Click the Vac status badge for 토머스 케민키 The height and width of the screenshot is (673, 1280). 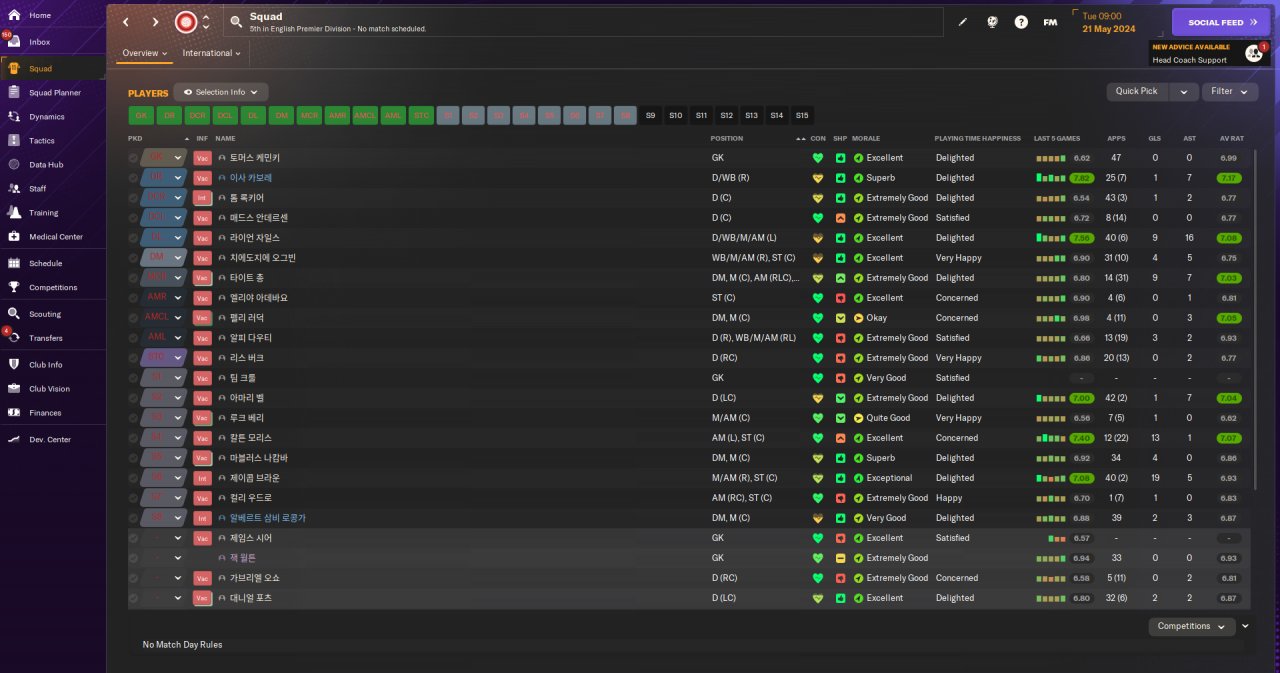point(202,158)
